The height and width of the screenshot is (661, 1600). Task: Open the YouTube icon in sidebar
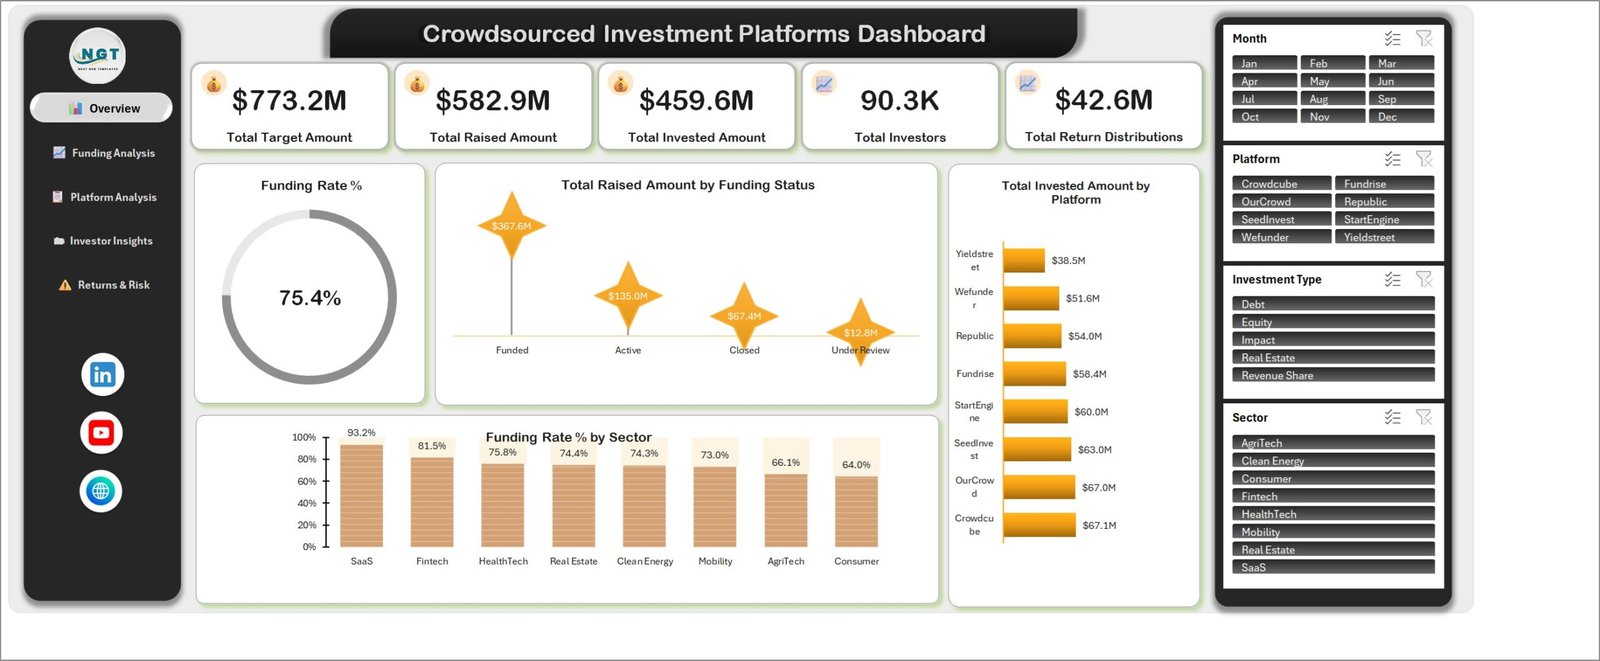(101, 433)
